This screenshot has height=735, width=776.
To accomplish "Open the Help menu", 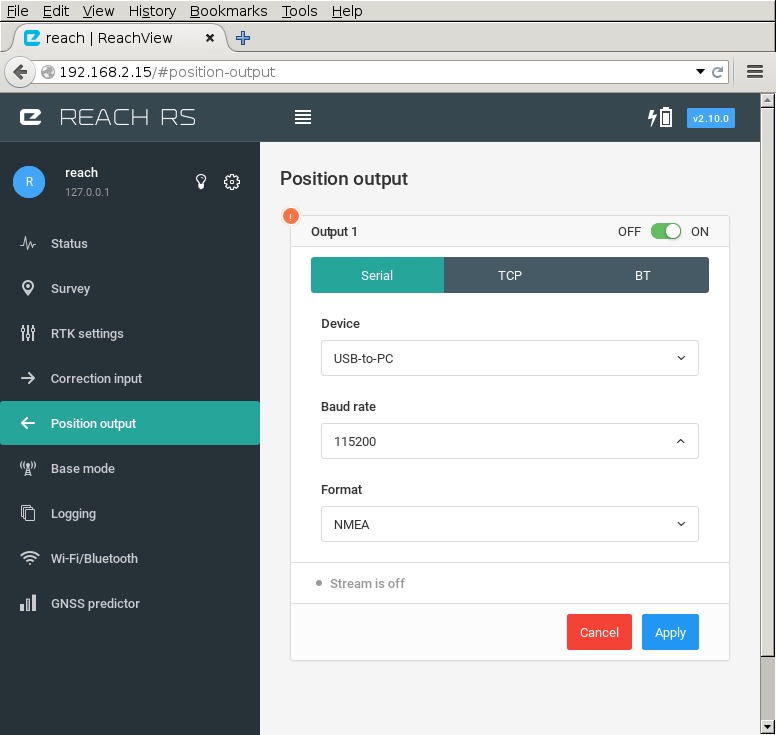I will (x=347, y=11).
